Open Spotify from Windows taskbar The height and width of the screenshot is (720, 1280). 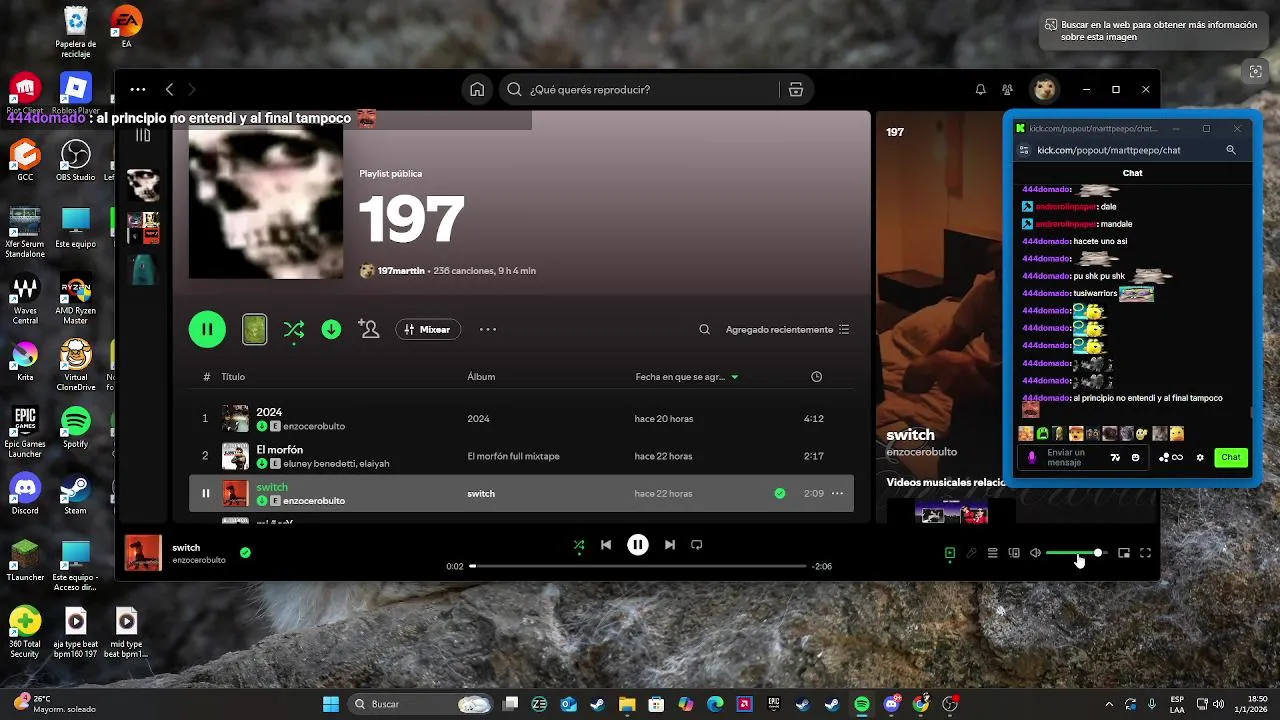pyautogui.click(x=862, y=704)
